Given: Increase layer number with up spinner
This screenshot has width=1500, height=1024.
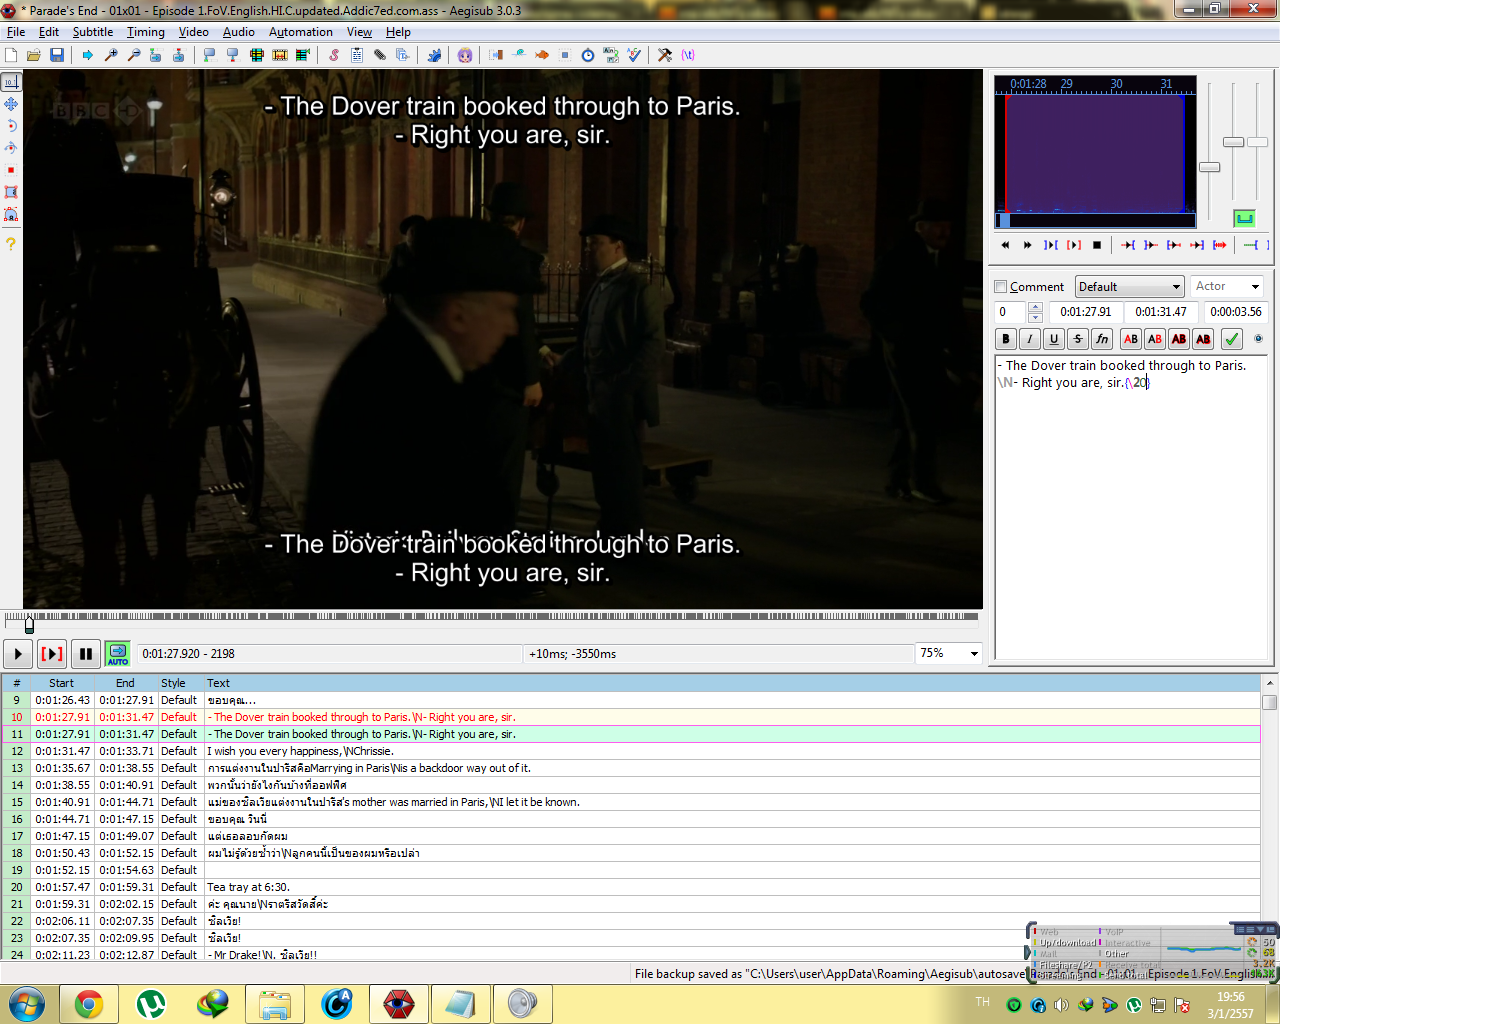Looking at the screenshot, I should click(x=1035, y=307).
